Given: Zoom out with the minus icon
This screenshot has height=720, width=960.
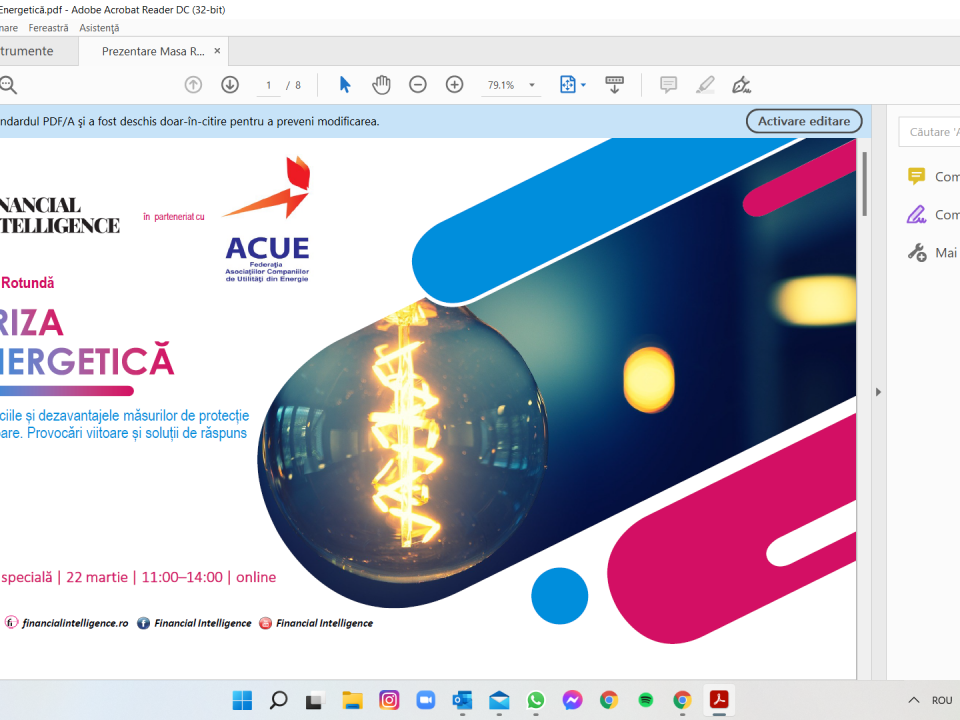Looking at the screenshot, I should (418, 85).
